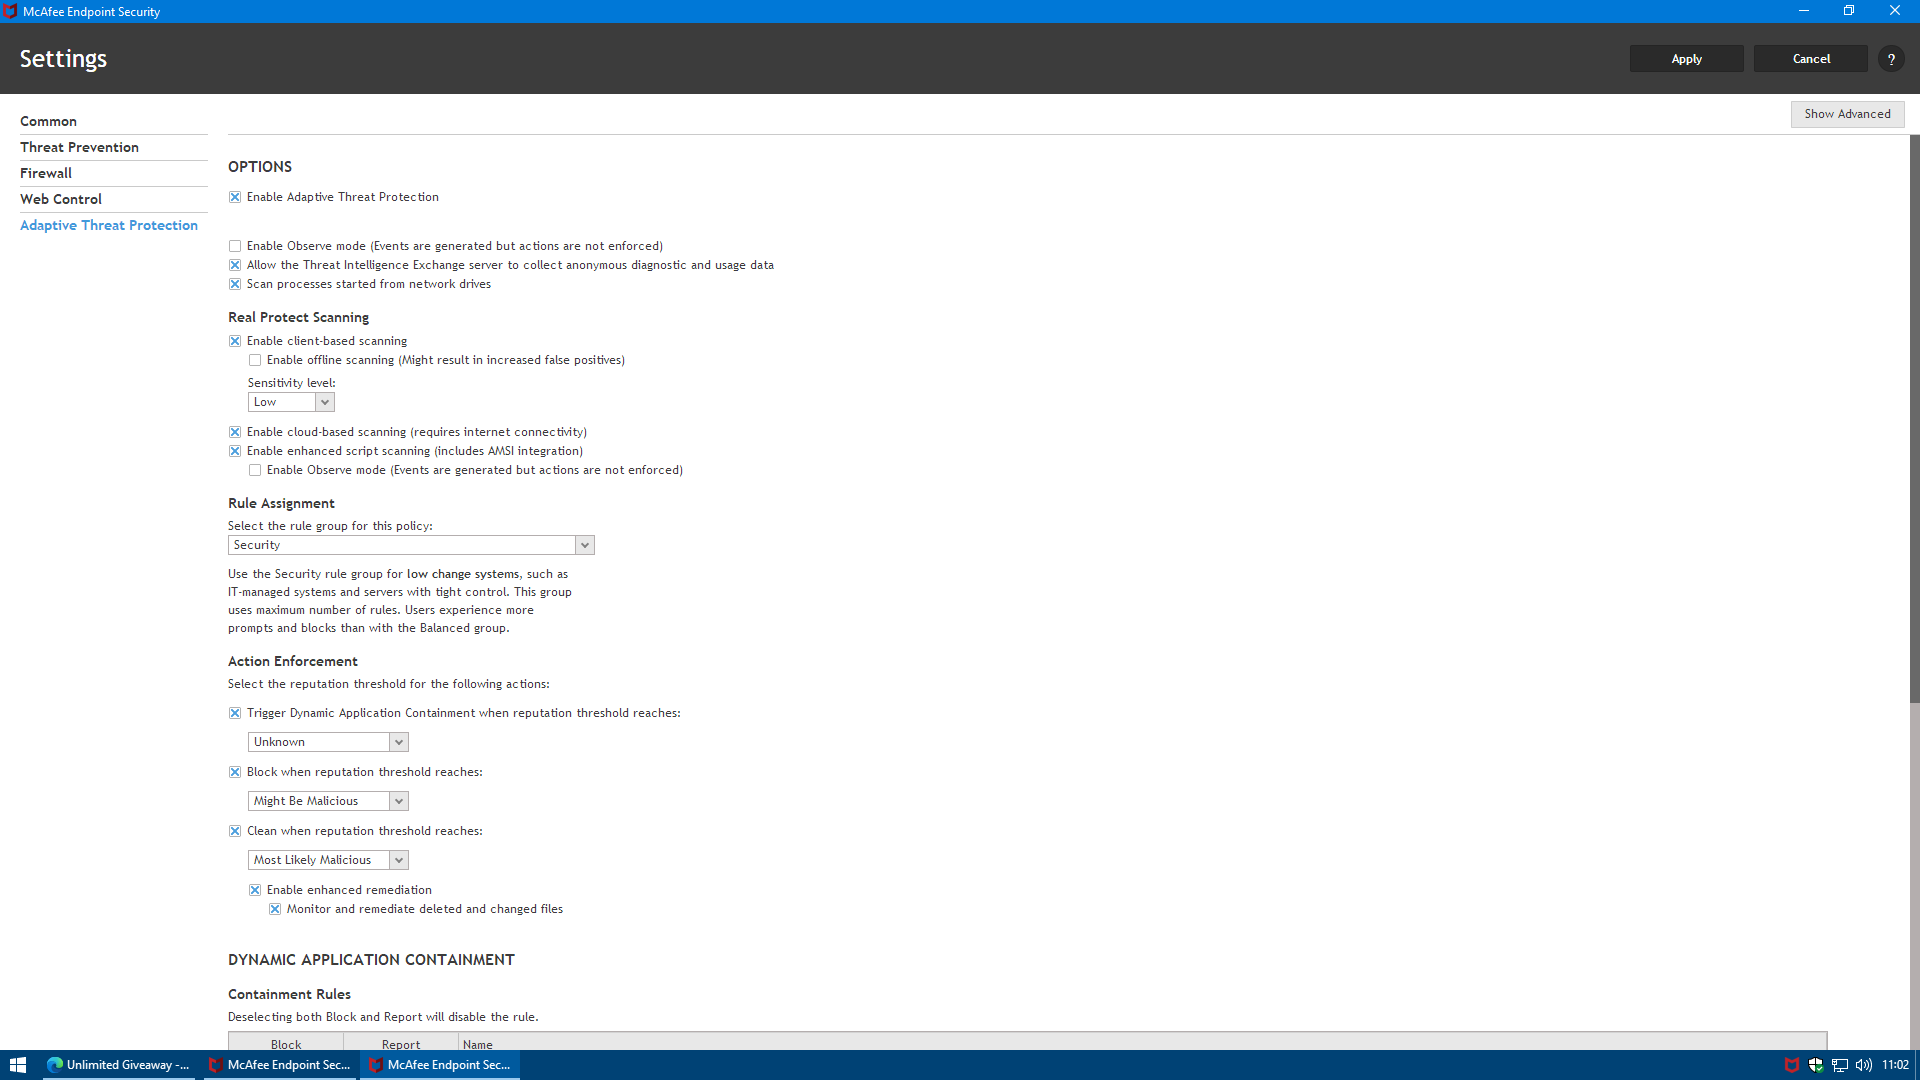Enable offline scanning checkbox

pos(255,360)
